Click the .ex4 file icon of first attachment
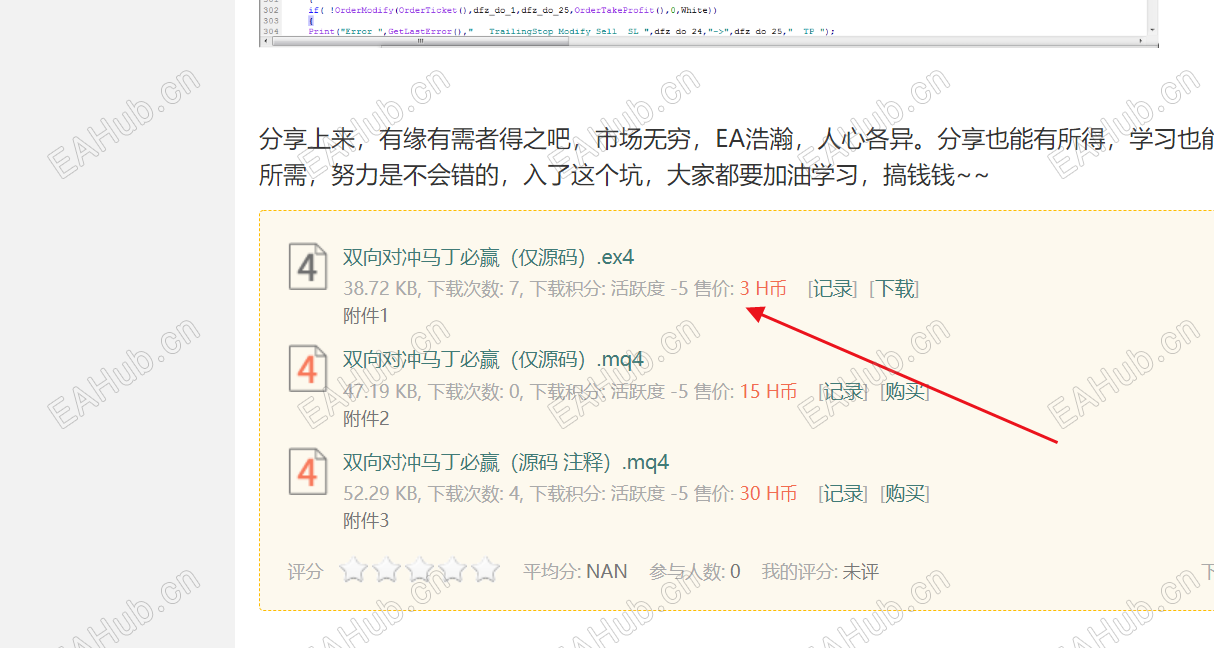 coord(308,266)
